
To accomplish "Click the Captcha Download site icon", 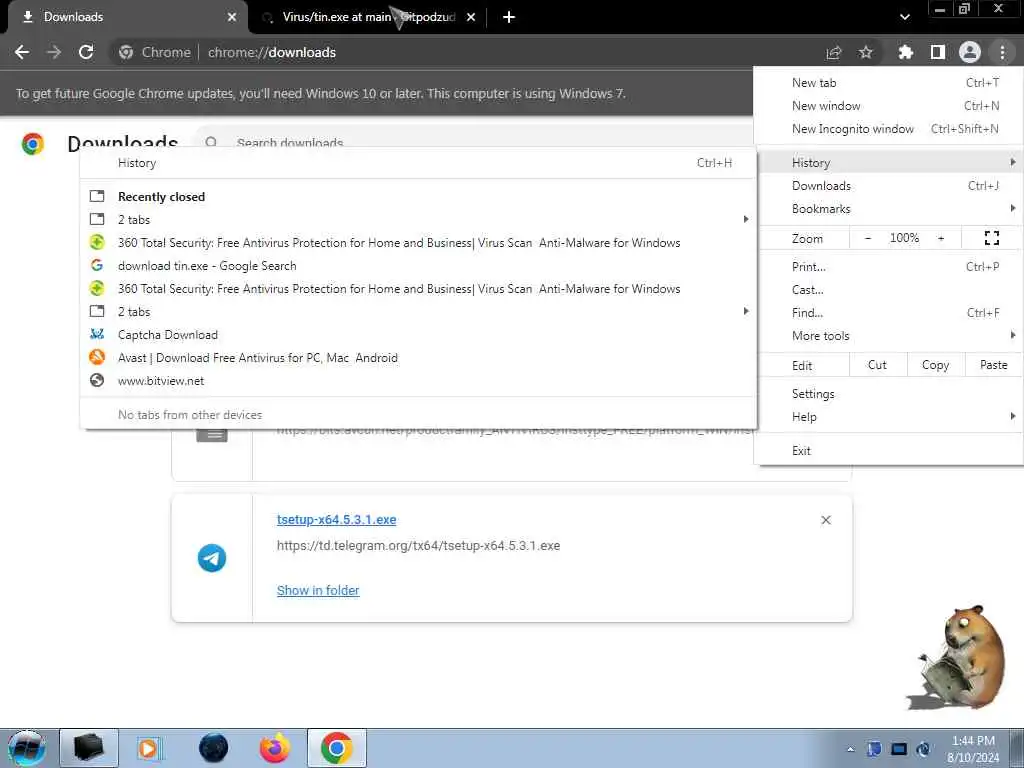I will tap(97, 334).
